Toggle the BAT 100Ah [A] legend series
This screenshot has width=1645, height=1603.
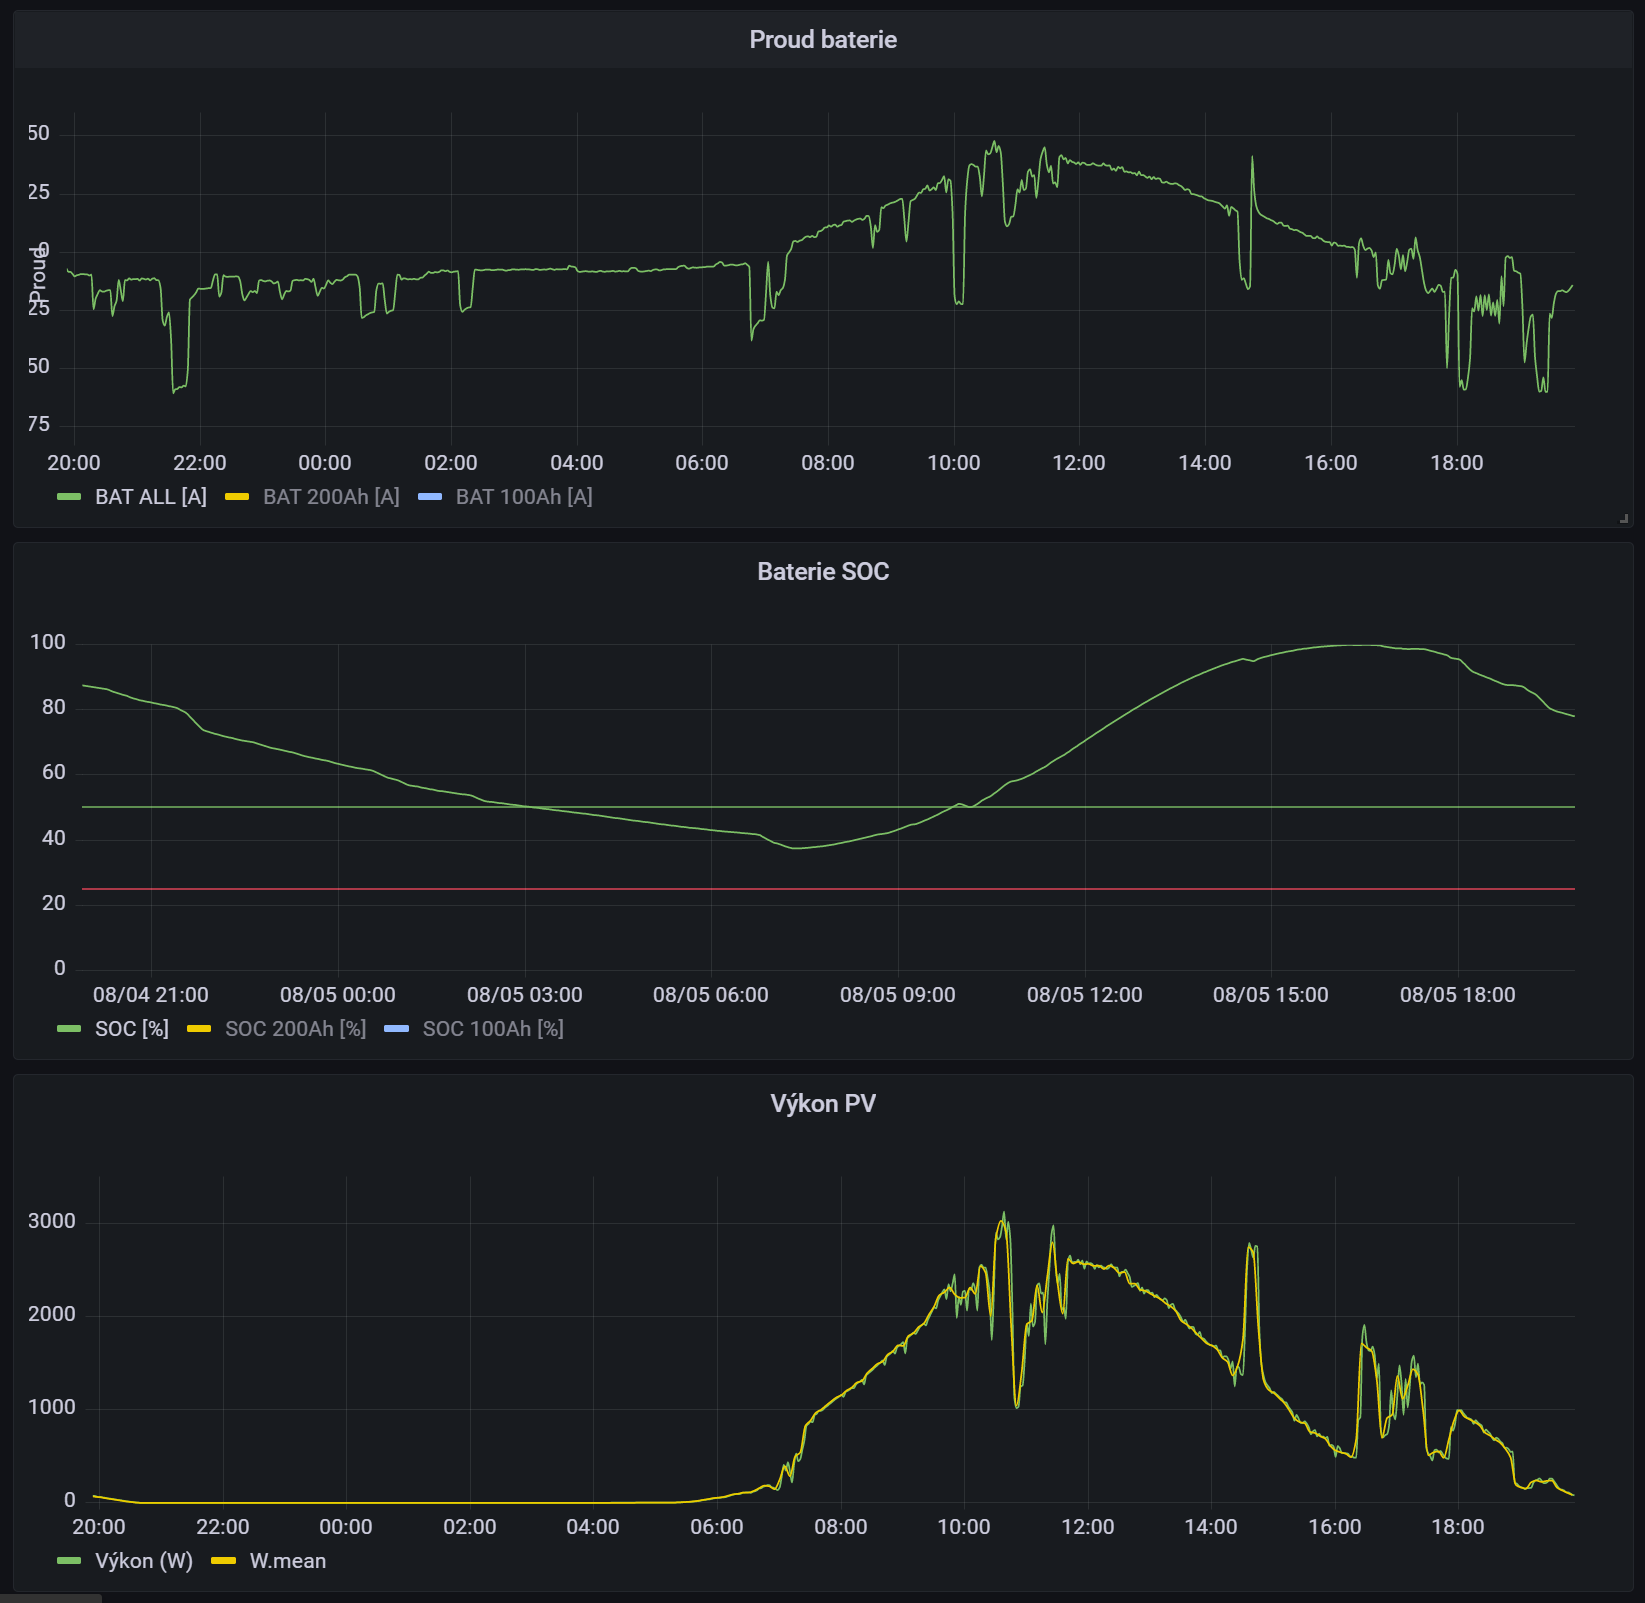(523, 497)
